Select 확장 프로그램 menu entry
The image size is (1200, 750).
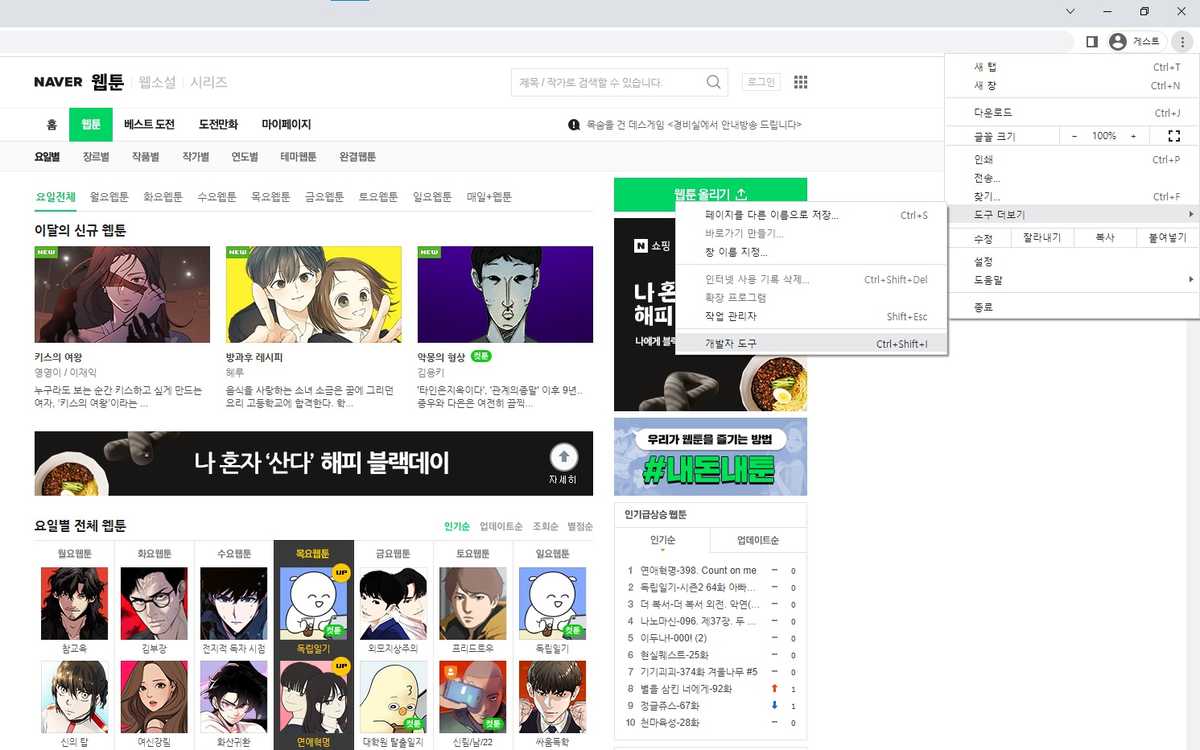809,297
